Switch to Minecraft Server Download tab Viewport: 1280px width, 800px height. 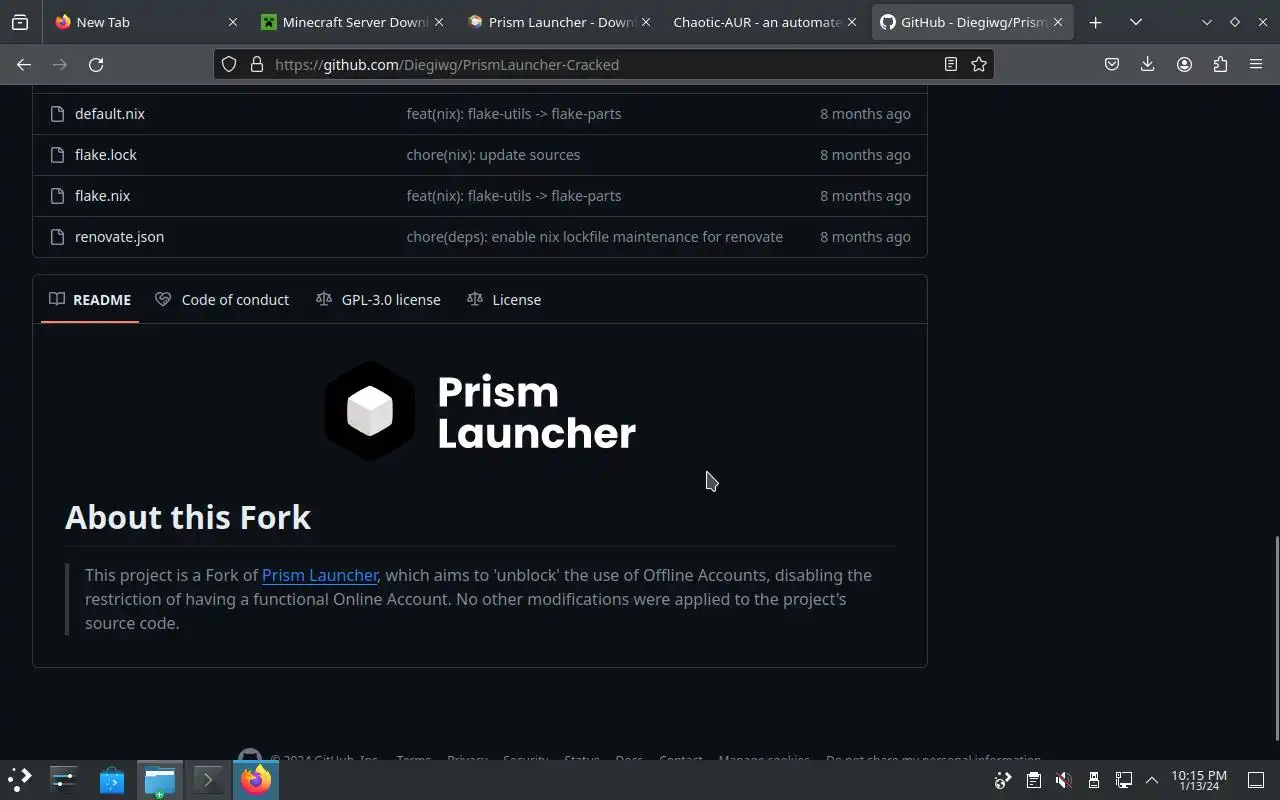pos(350,22)
